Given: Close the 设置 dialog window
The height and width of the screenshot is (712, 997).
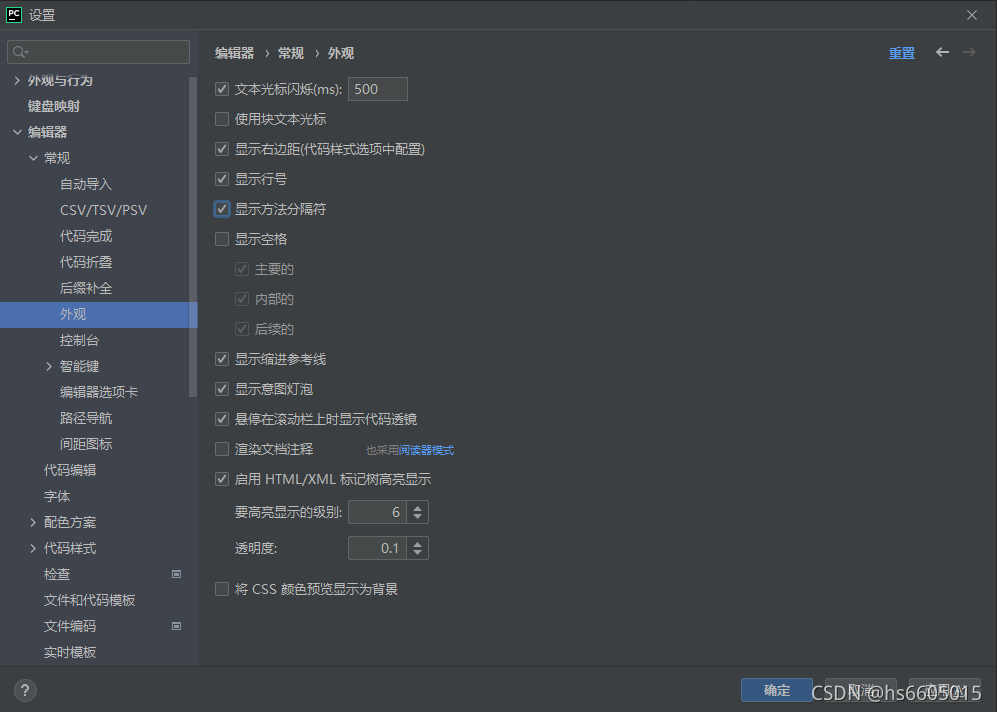Looking at the screenshot, I should coord(972,15).
